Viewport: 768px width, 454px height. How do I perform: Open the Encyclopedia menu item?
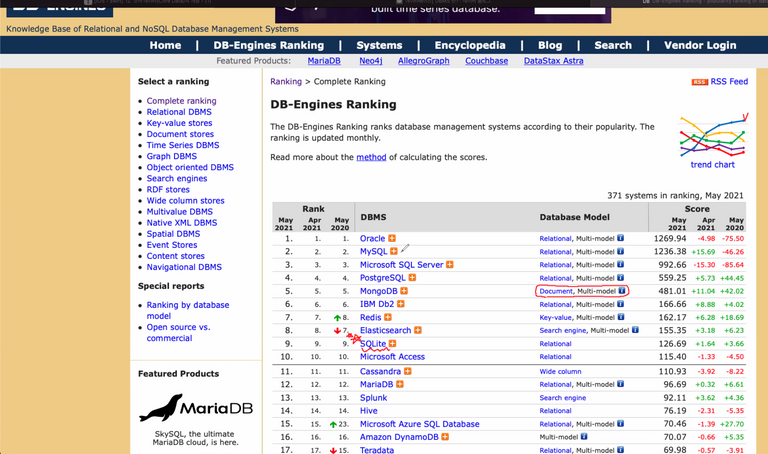[x=470, y=46]
